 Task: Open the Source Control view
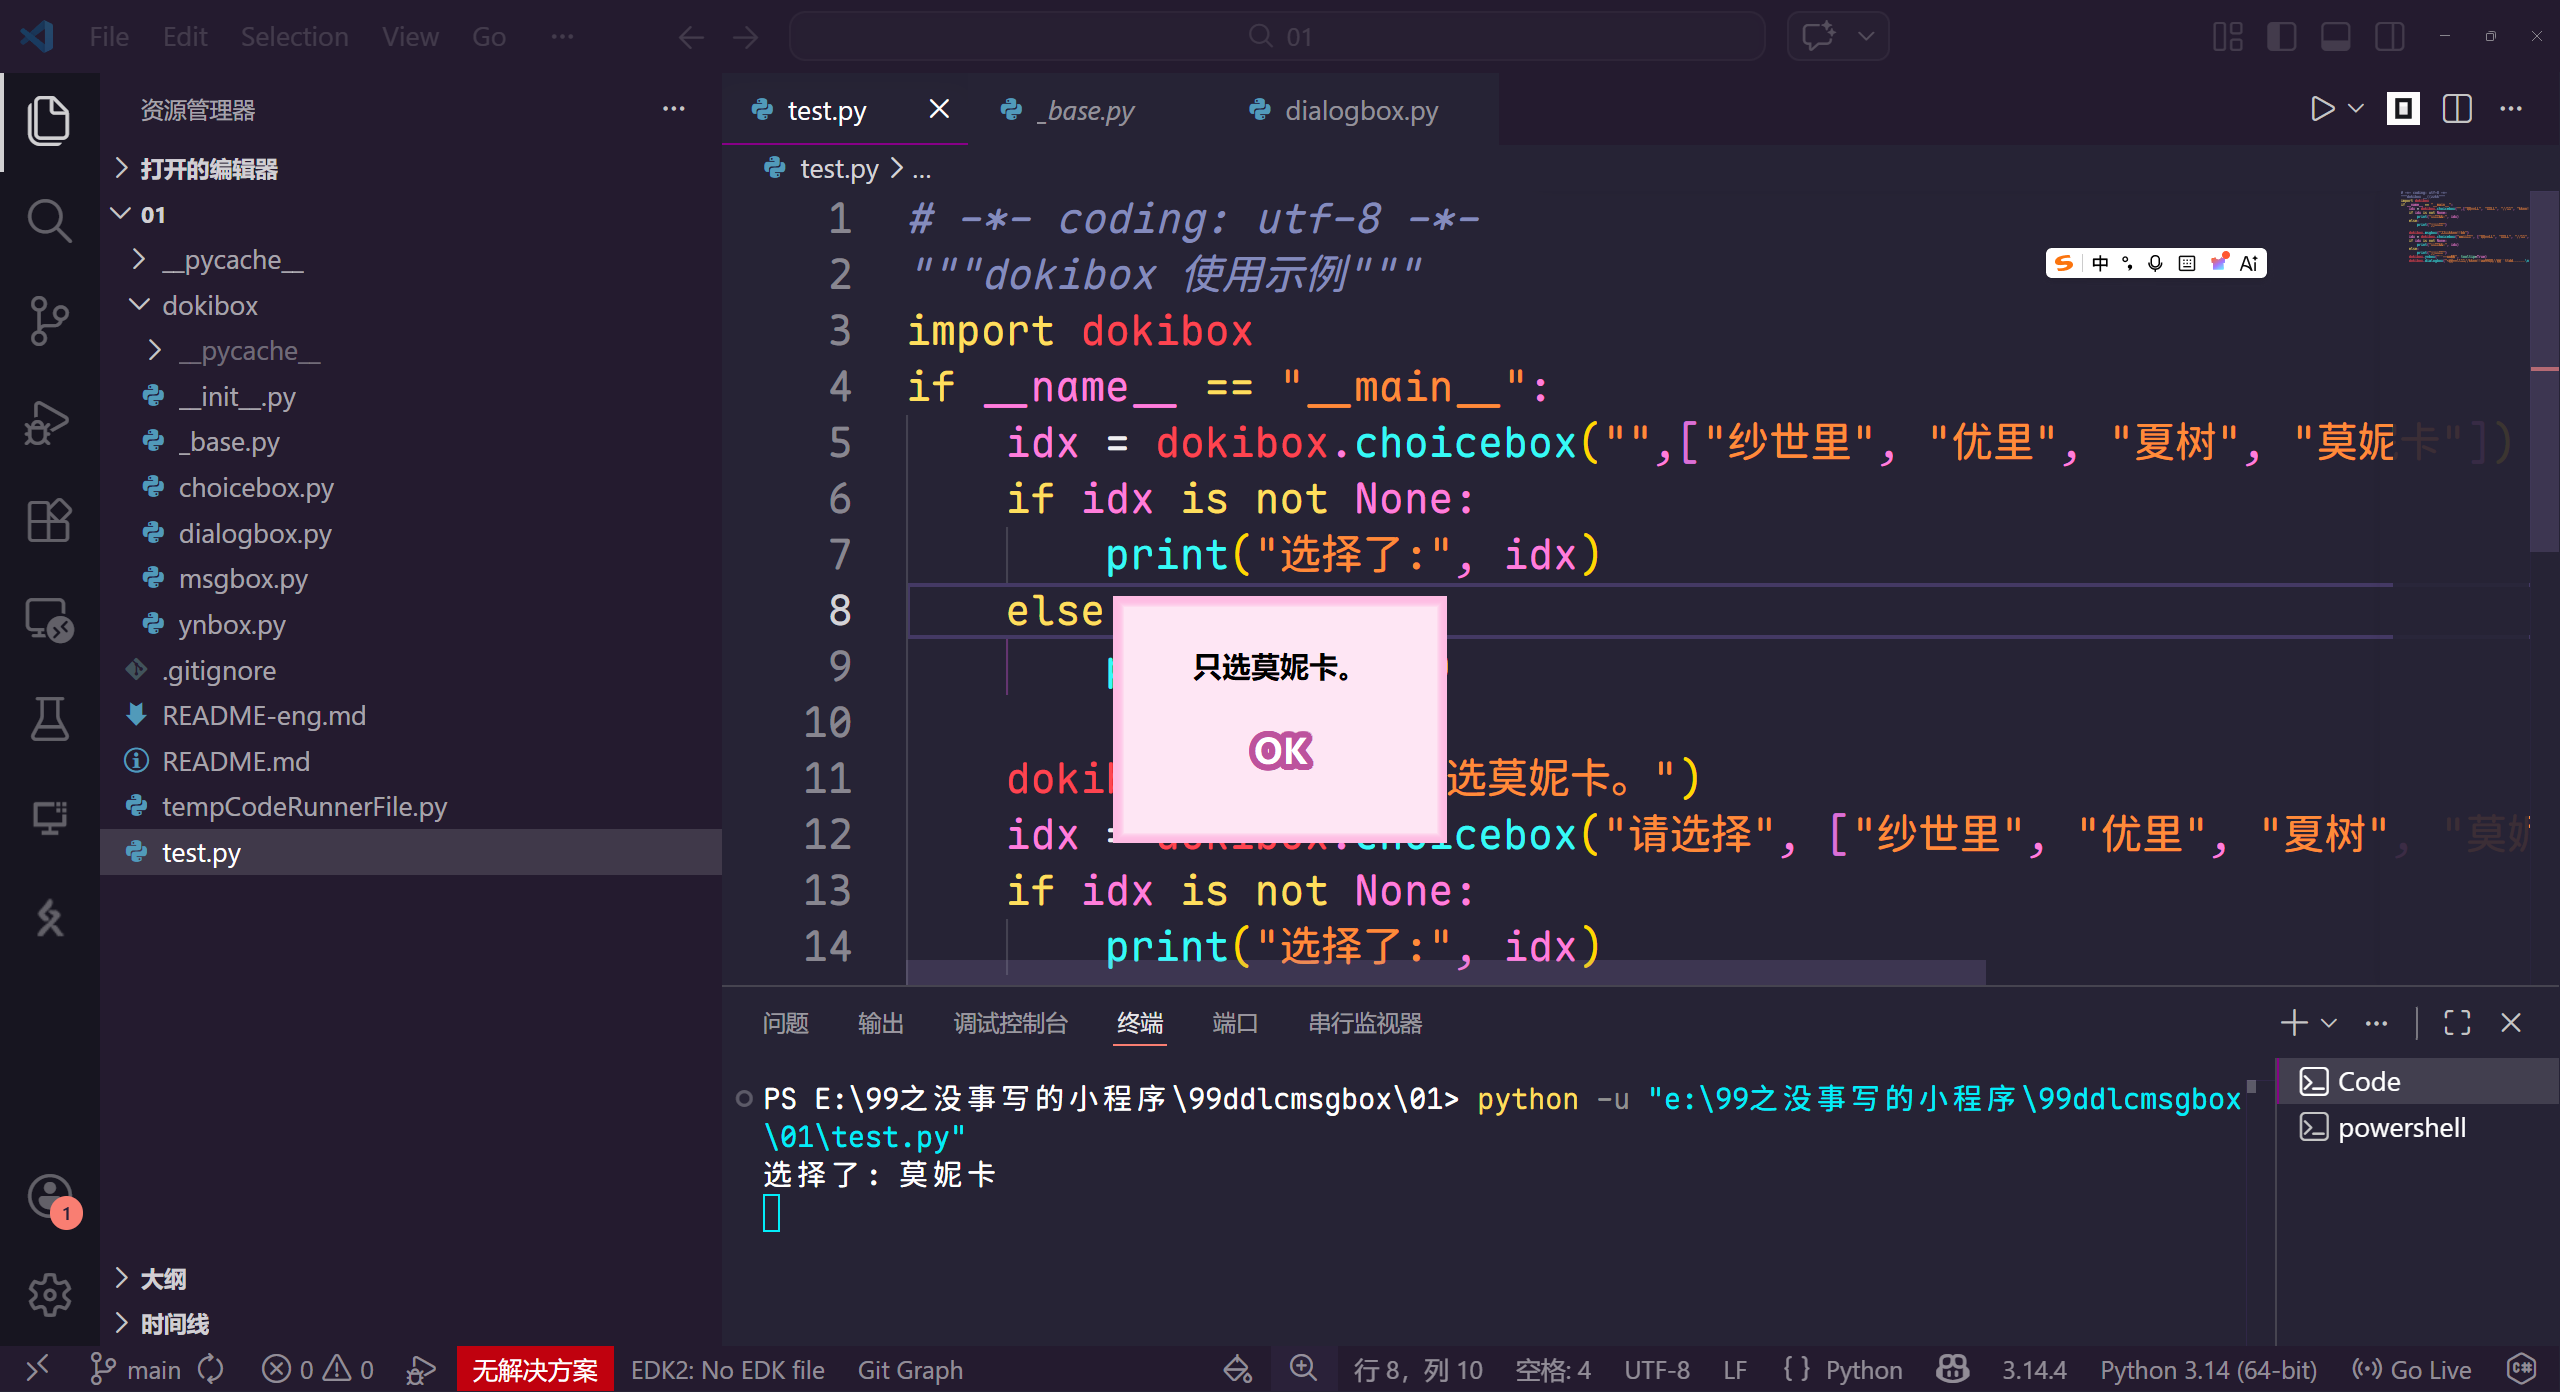[48, 321]
